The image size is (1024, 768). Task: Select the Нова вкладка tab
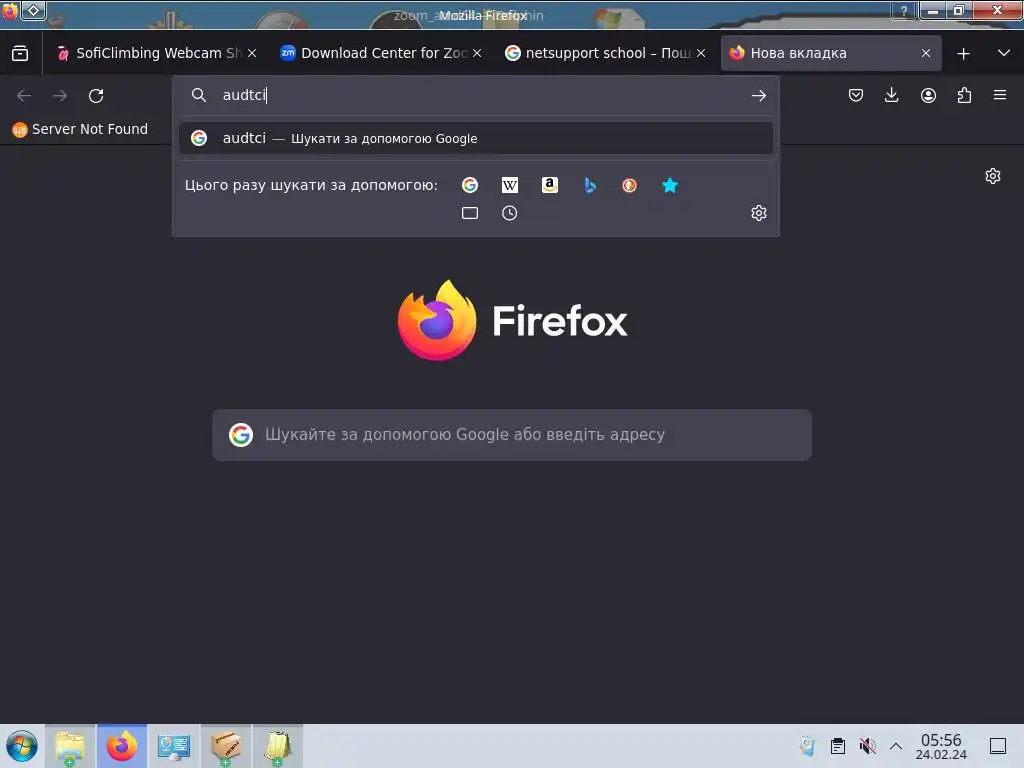831,54
